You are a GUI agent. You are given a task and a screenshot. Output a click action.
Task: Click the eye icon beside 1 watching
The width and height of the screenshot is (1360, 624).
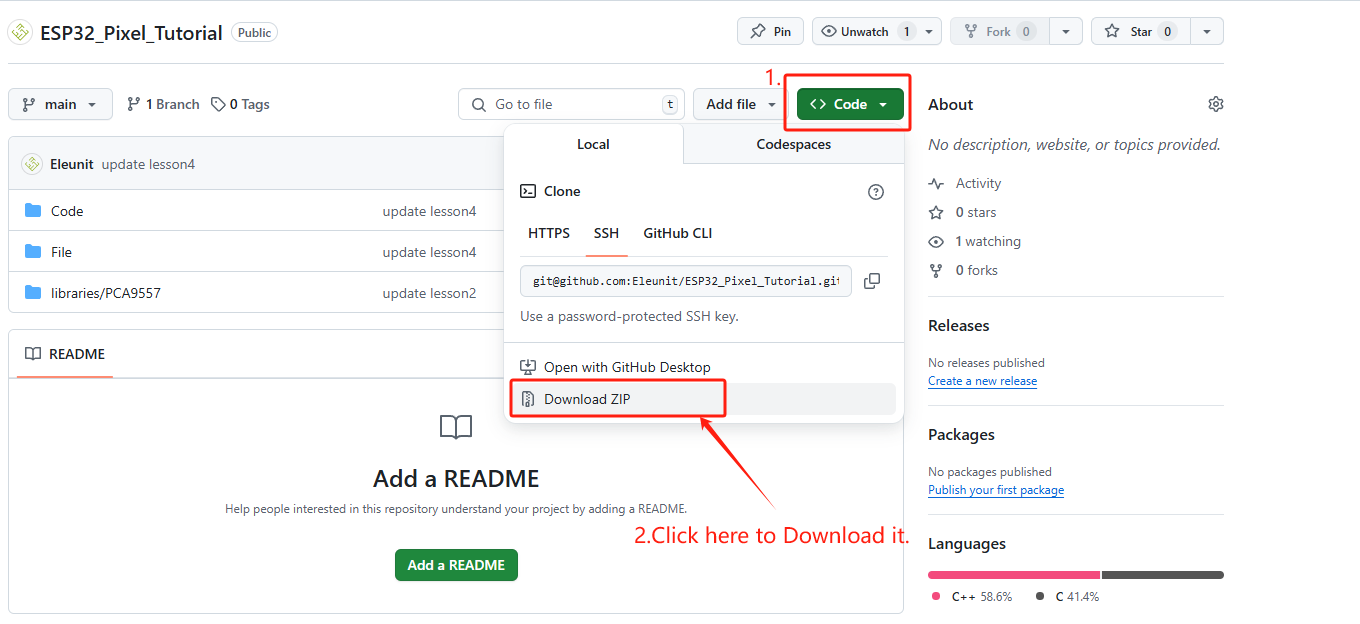tap(936, 242)
